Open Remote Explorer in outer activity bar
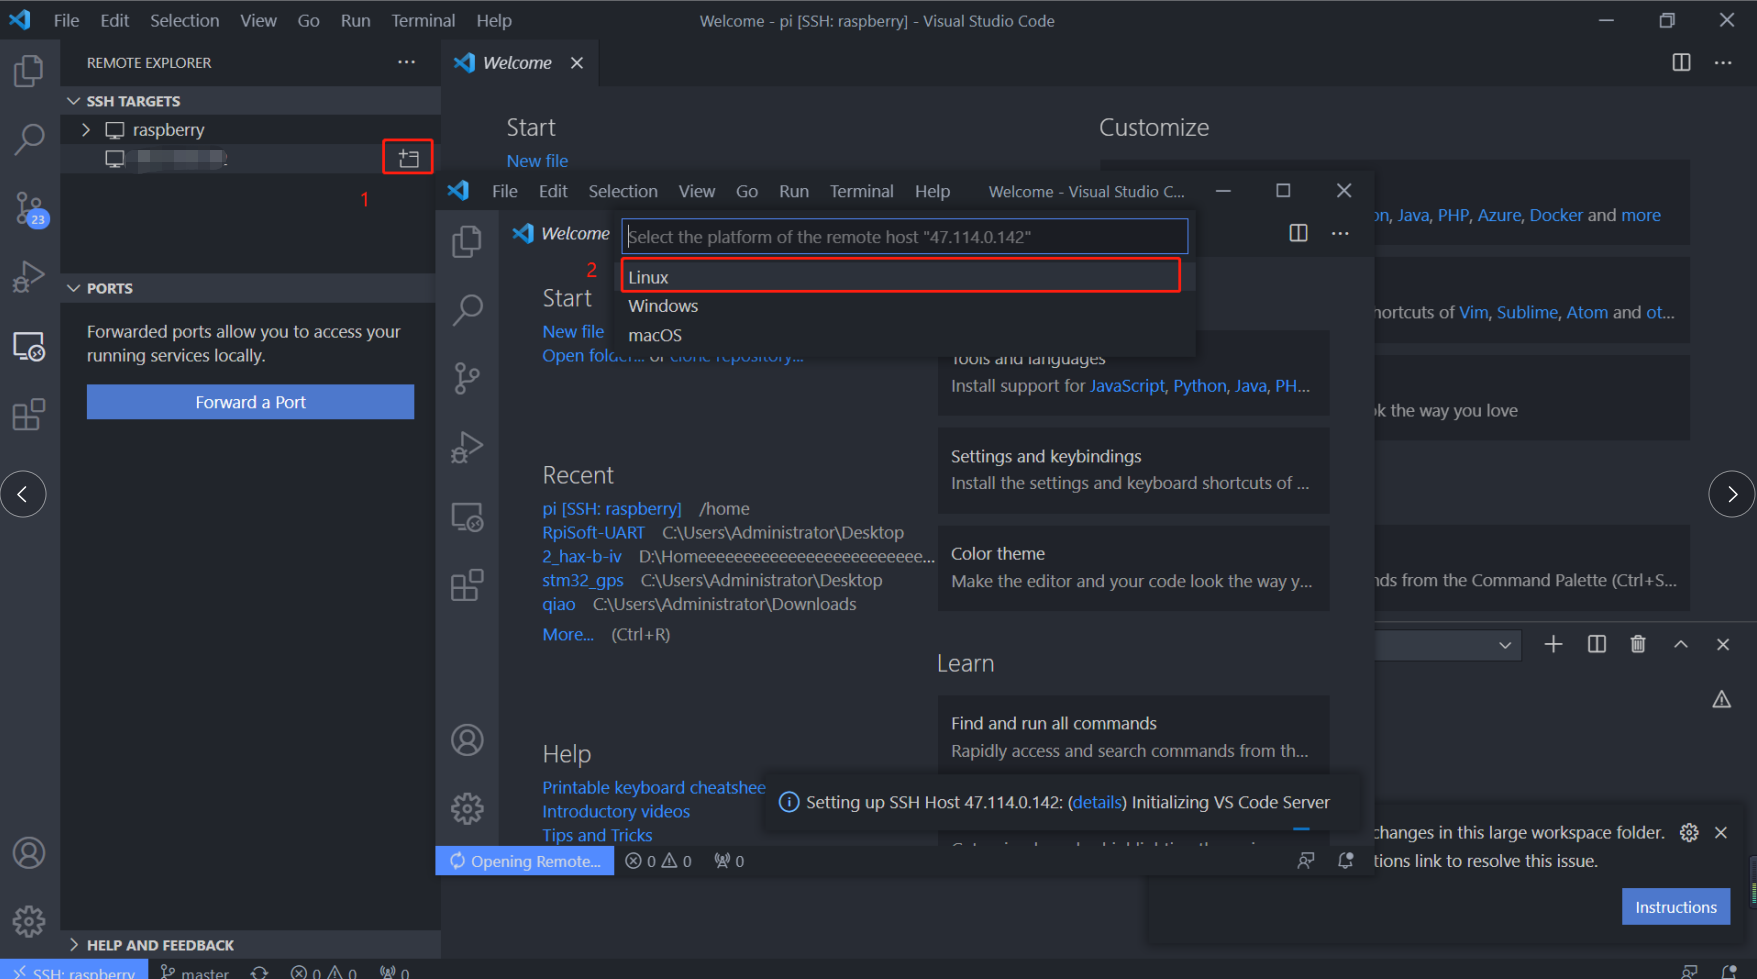 [29, 346]
